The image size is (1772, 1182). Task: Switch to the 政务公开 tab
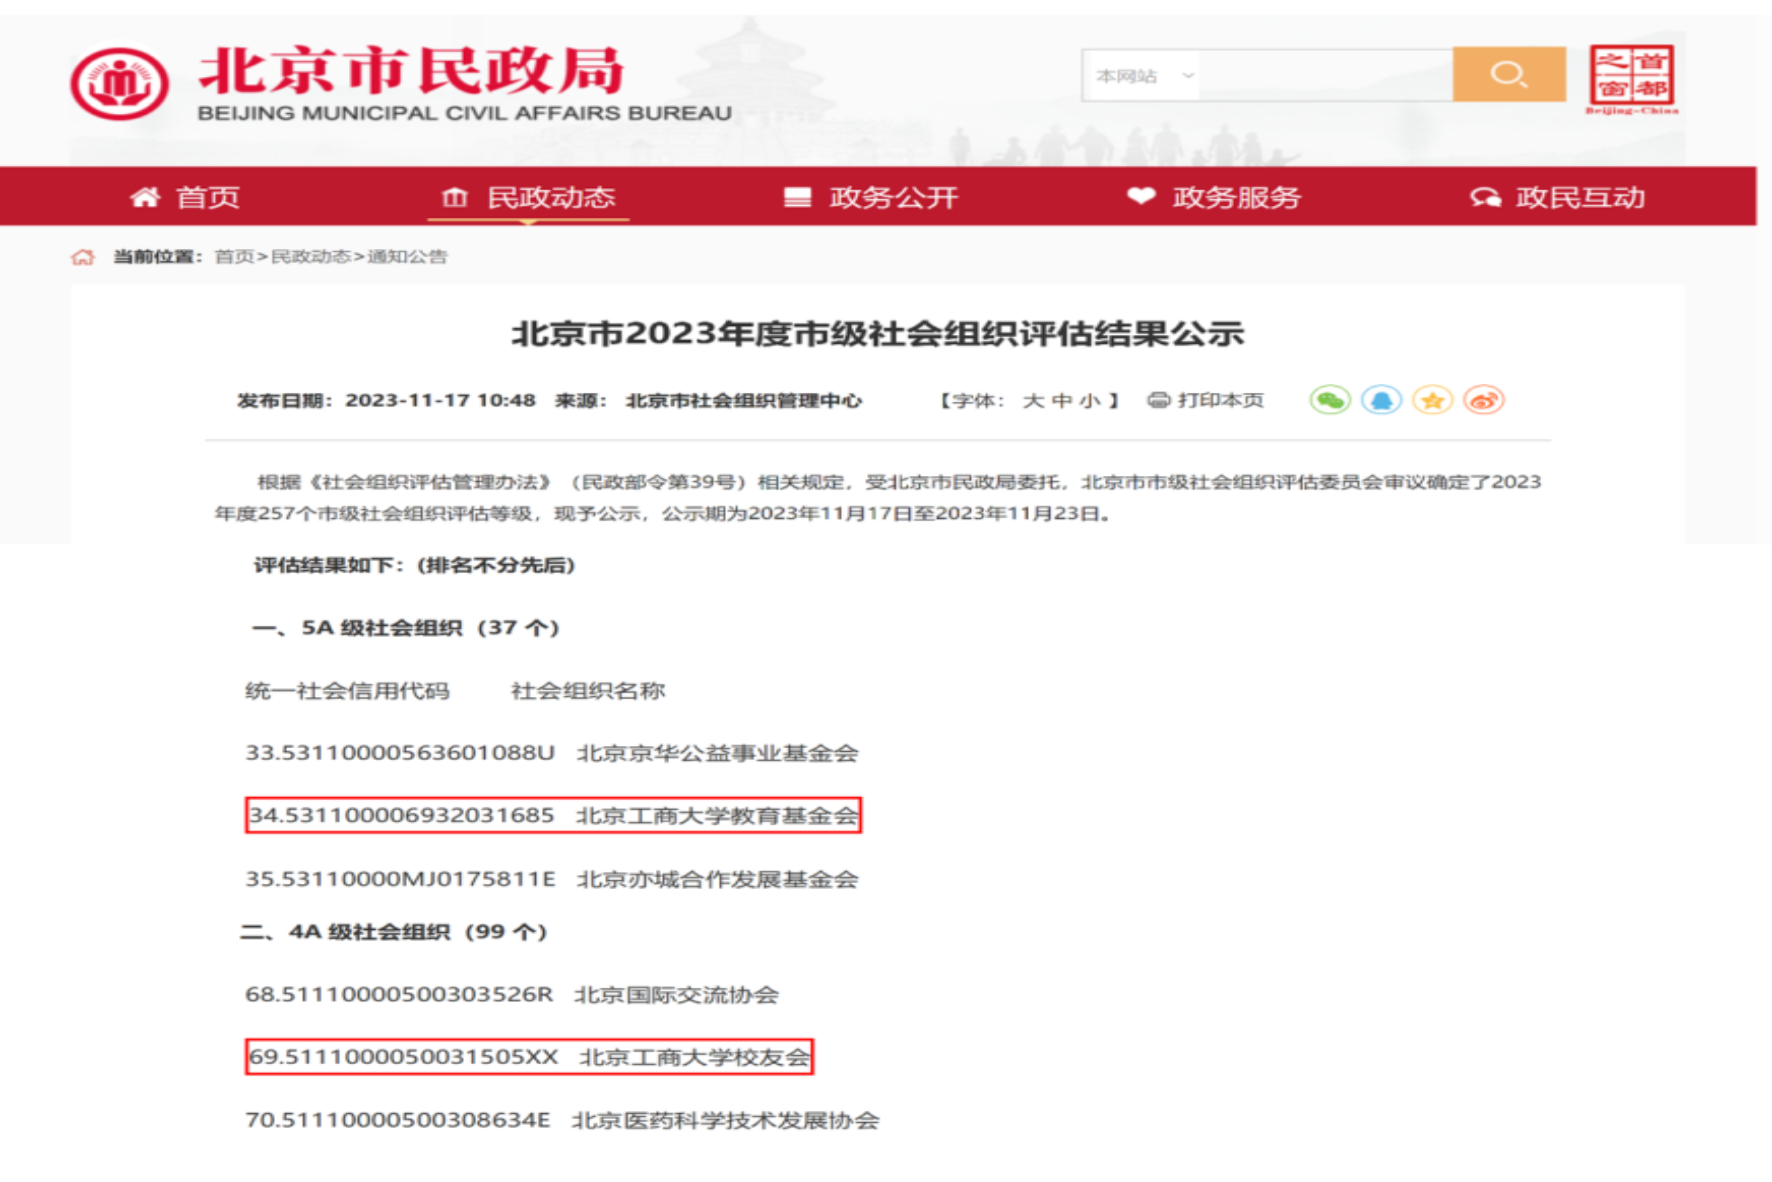[x=891, y=197]
